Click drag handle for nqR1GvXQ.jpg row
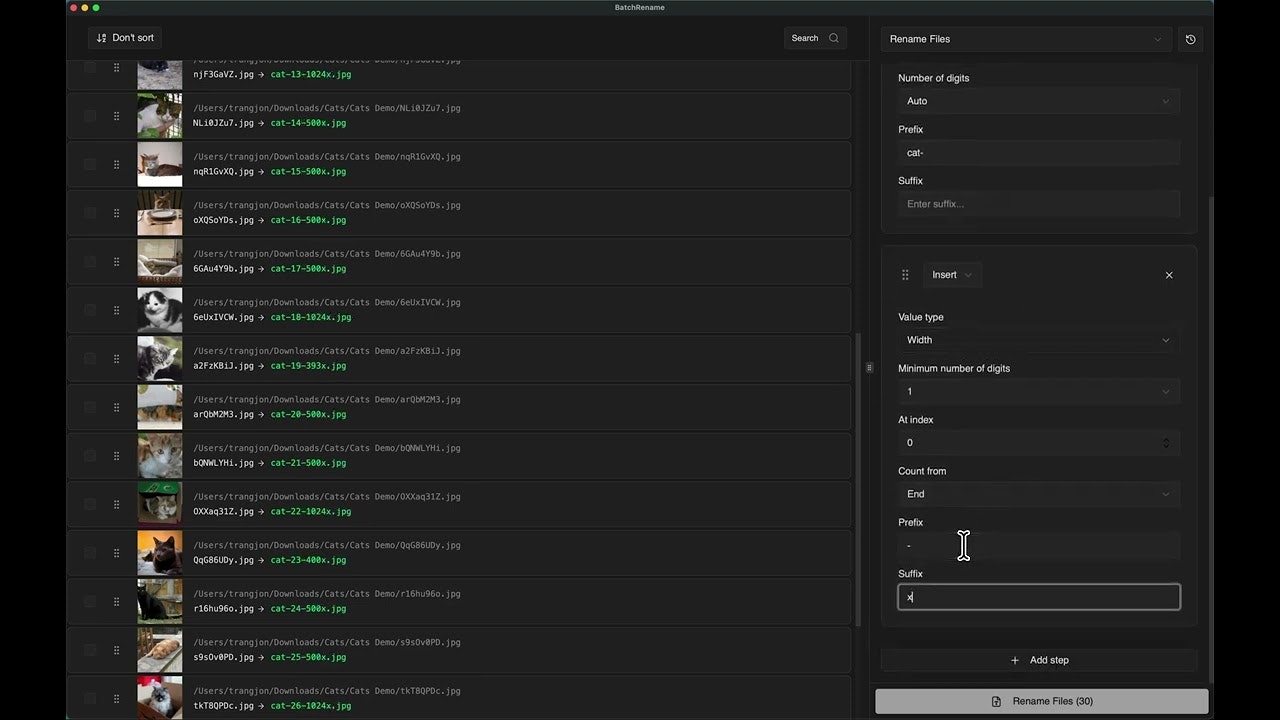 tap(116, 164)
